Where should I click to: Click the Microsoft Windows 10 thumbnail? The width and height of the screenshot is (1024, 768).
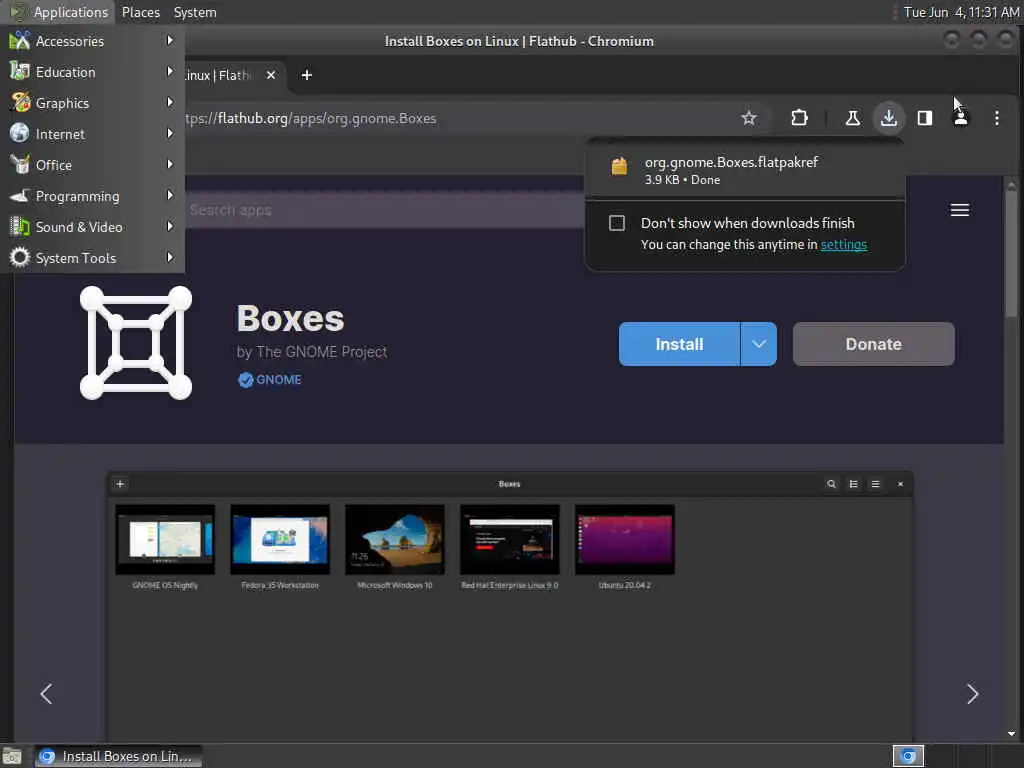click(x=395, y=539)
